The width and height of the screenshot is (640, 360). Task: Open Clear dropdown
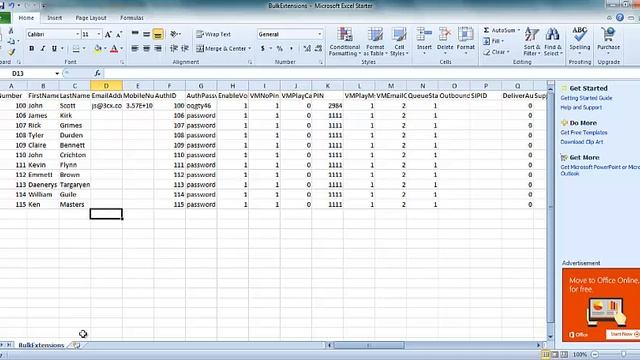click(496, 52)
